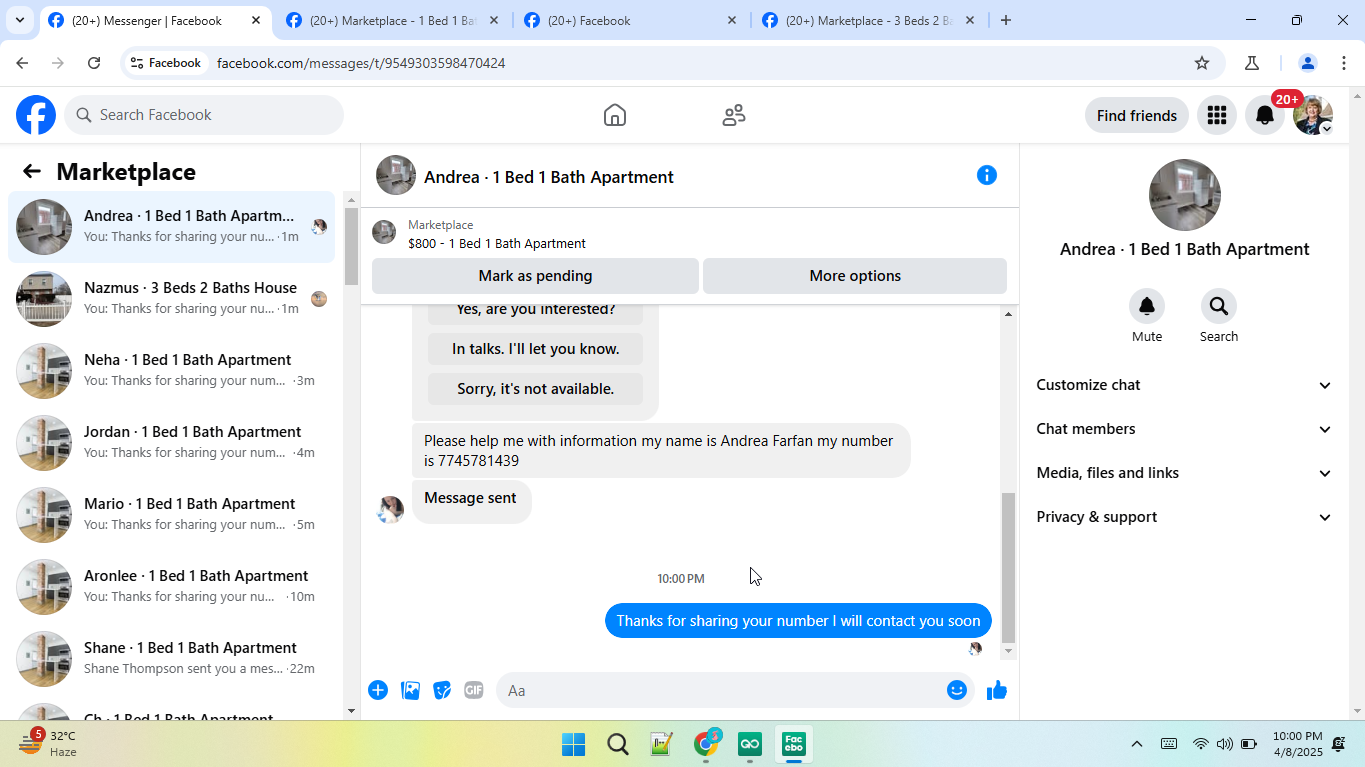Open Mario 1 Bed 1 Bath chat
The width and height of the screenshot is (1365, 767).
172,515
